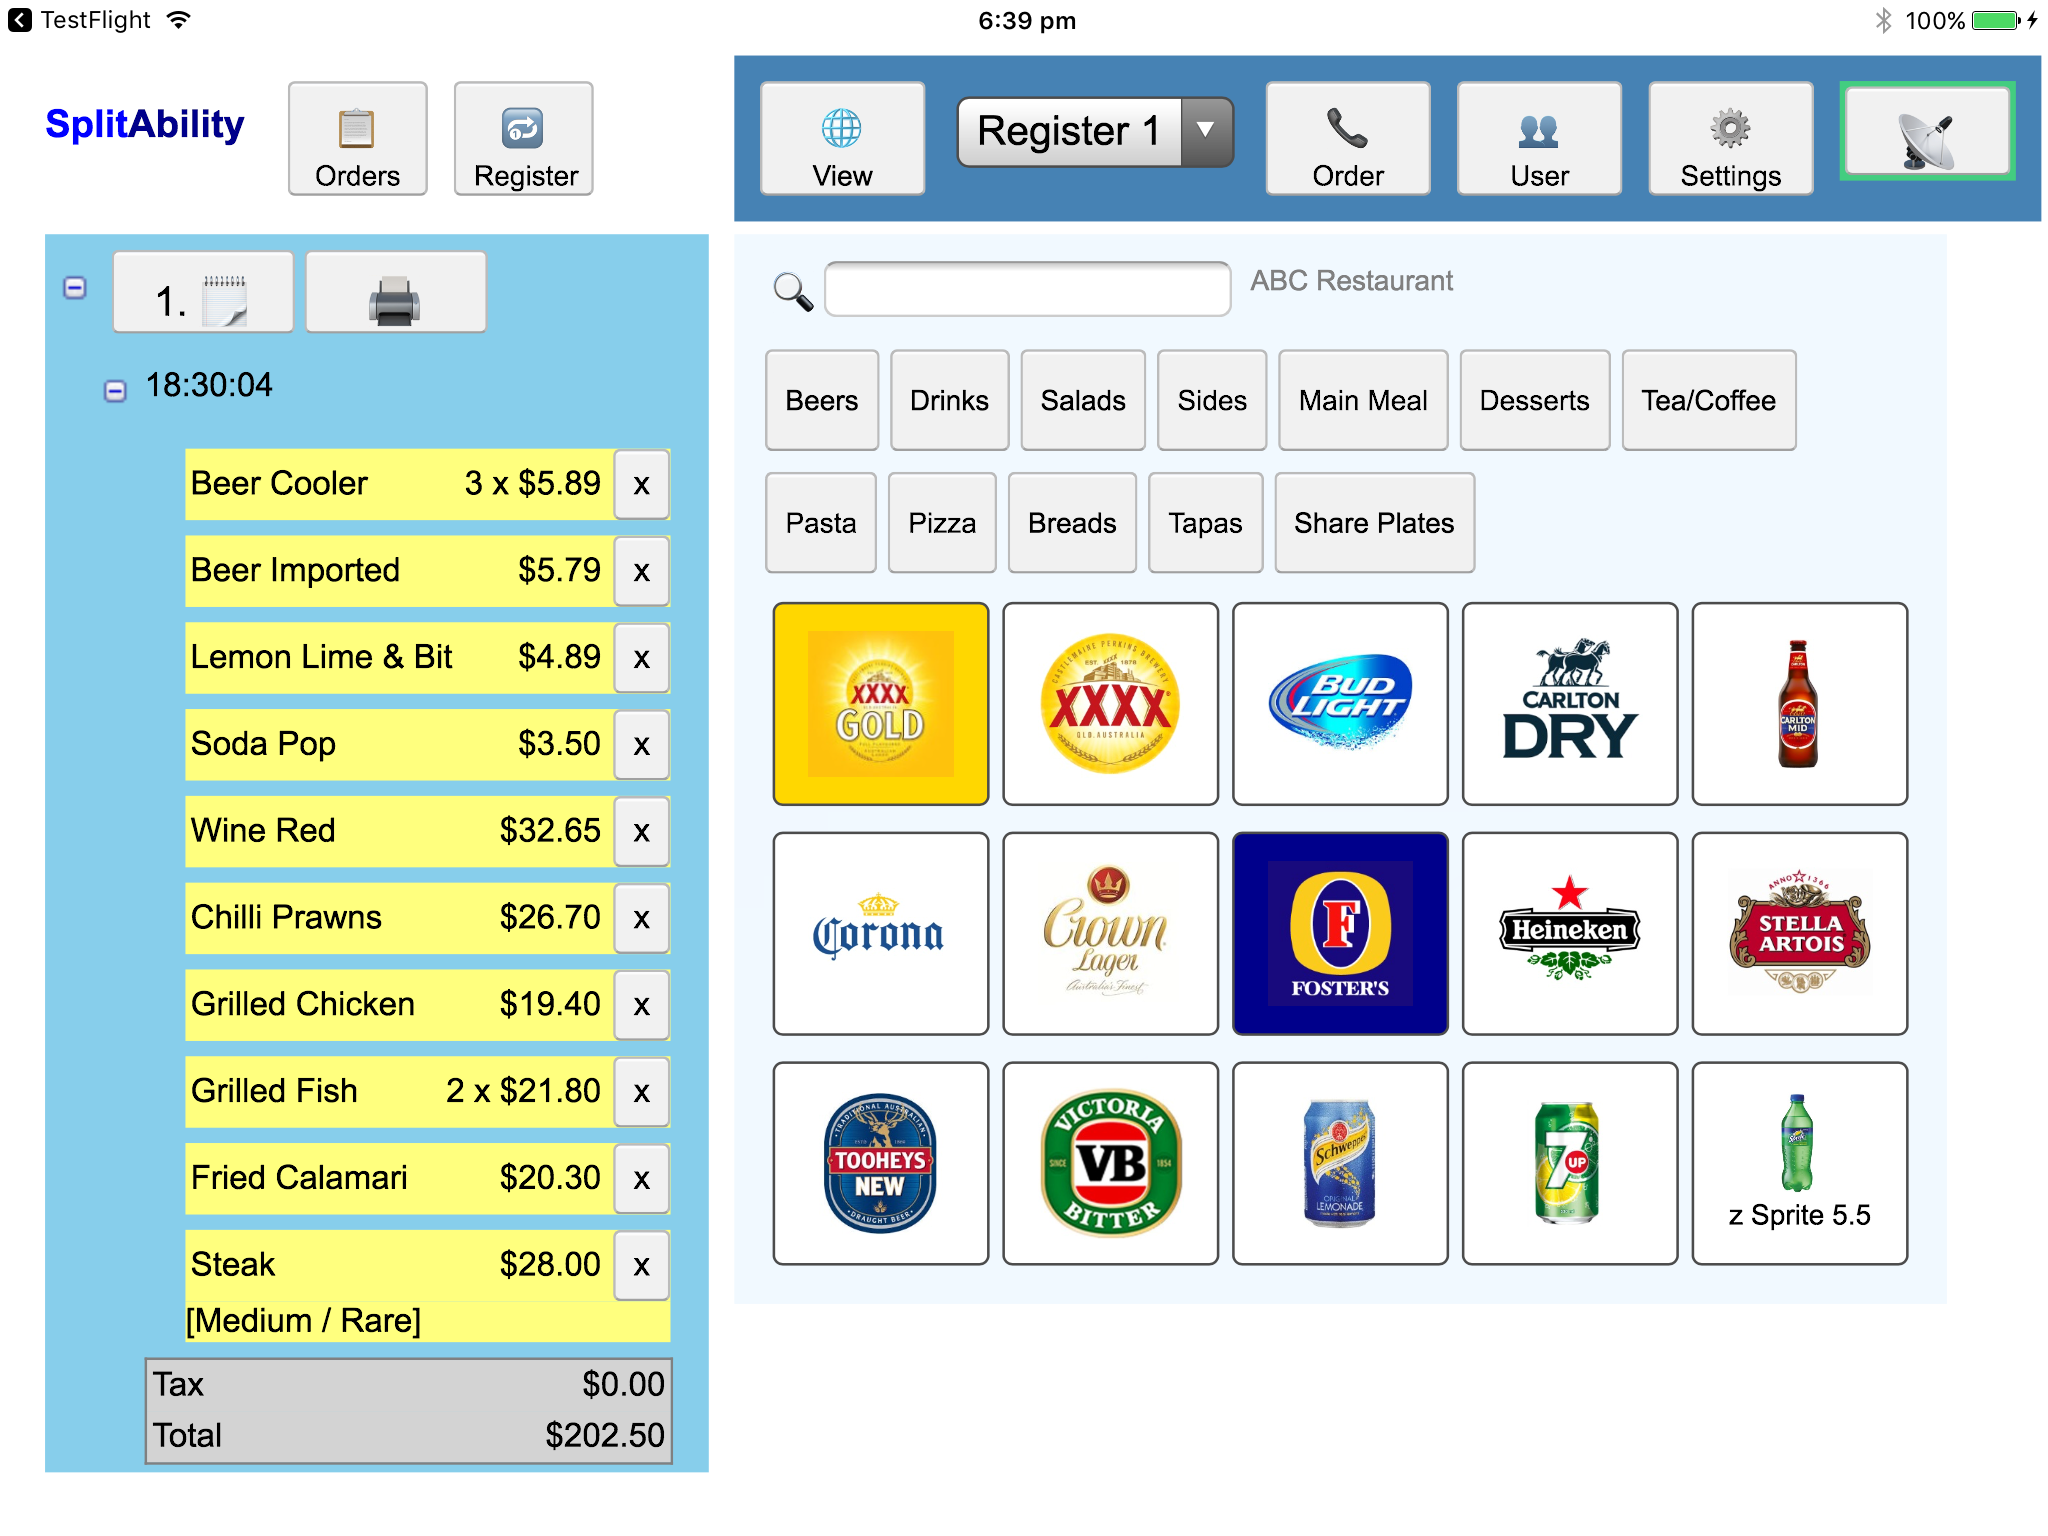Click the View globe icon button

click(842, 139)
